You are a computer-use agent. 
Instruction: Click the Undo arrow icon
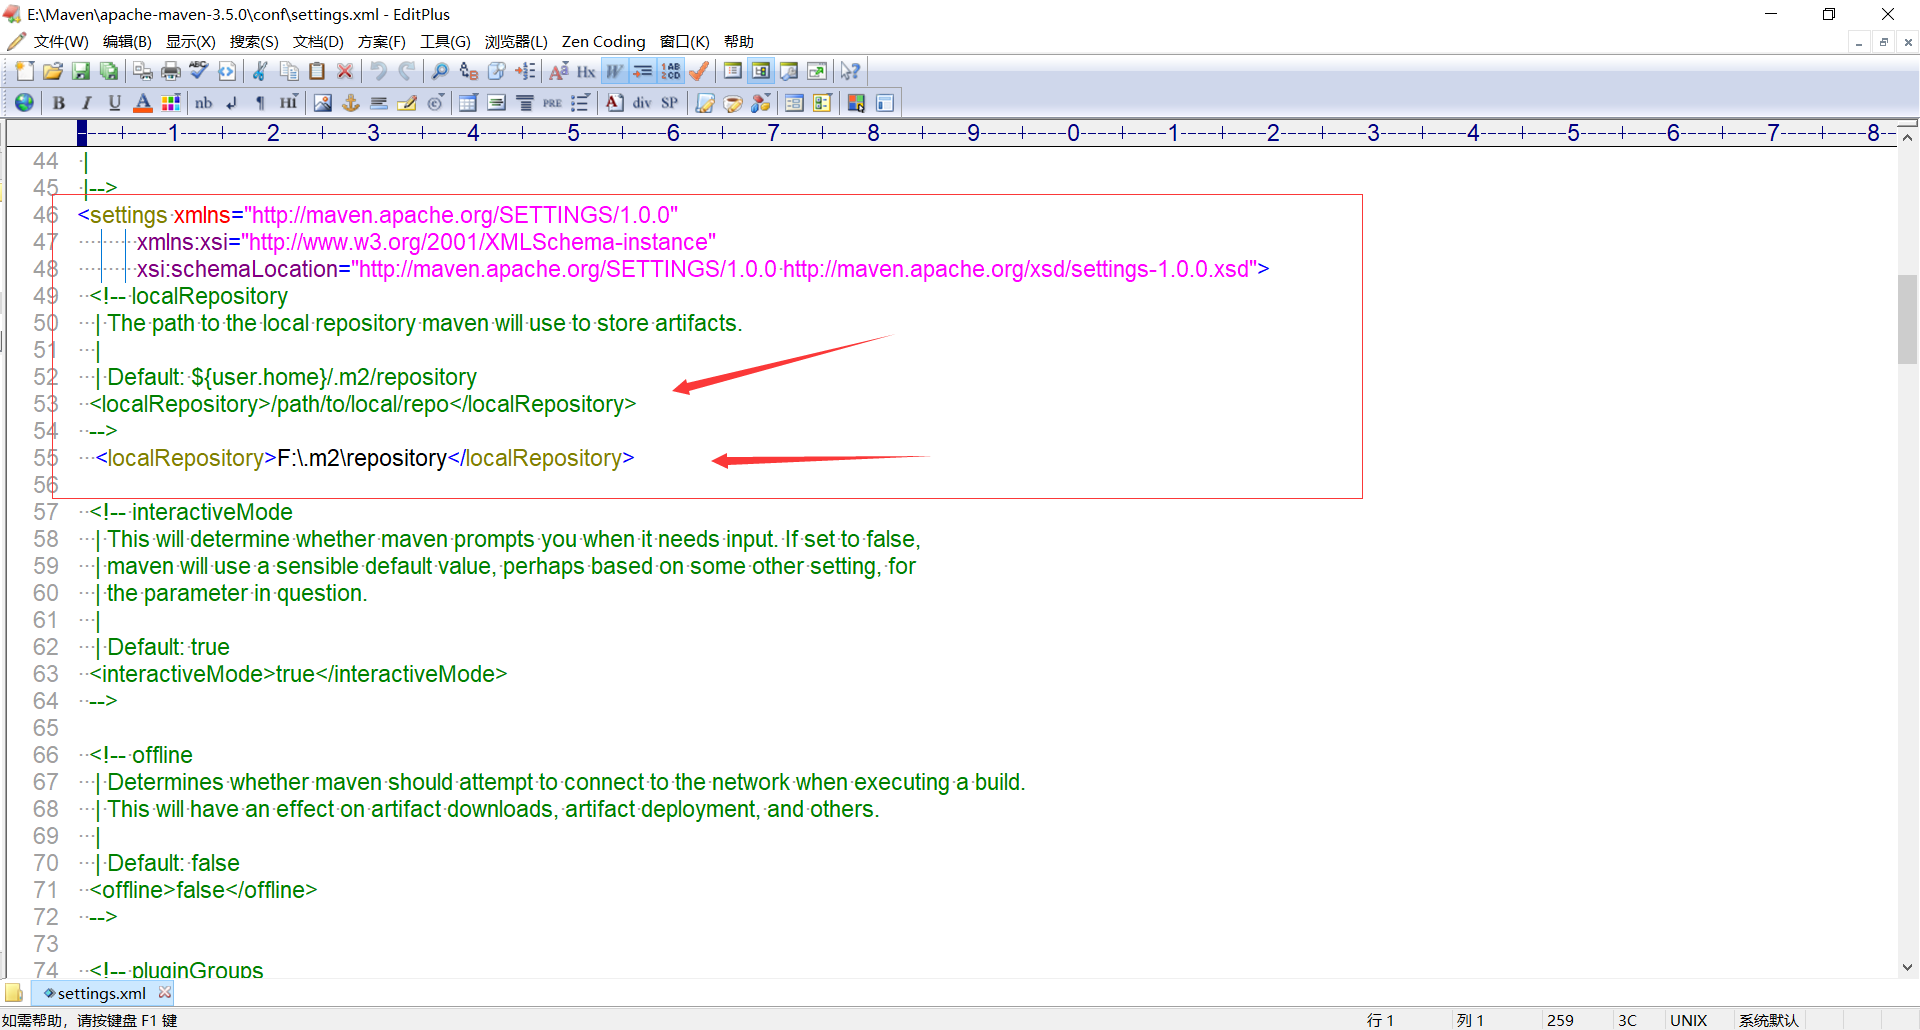click(379, 71)
